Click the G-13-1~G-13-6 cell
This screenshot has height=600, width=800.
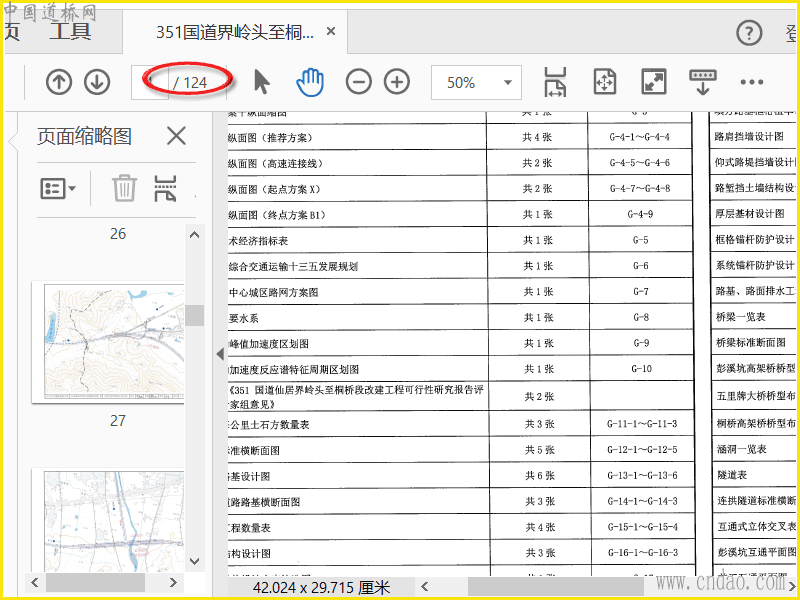642,476
